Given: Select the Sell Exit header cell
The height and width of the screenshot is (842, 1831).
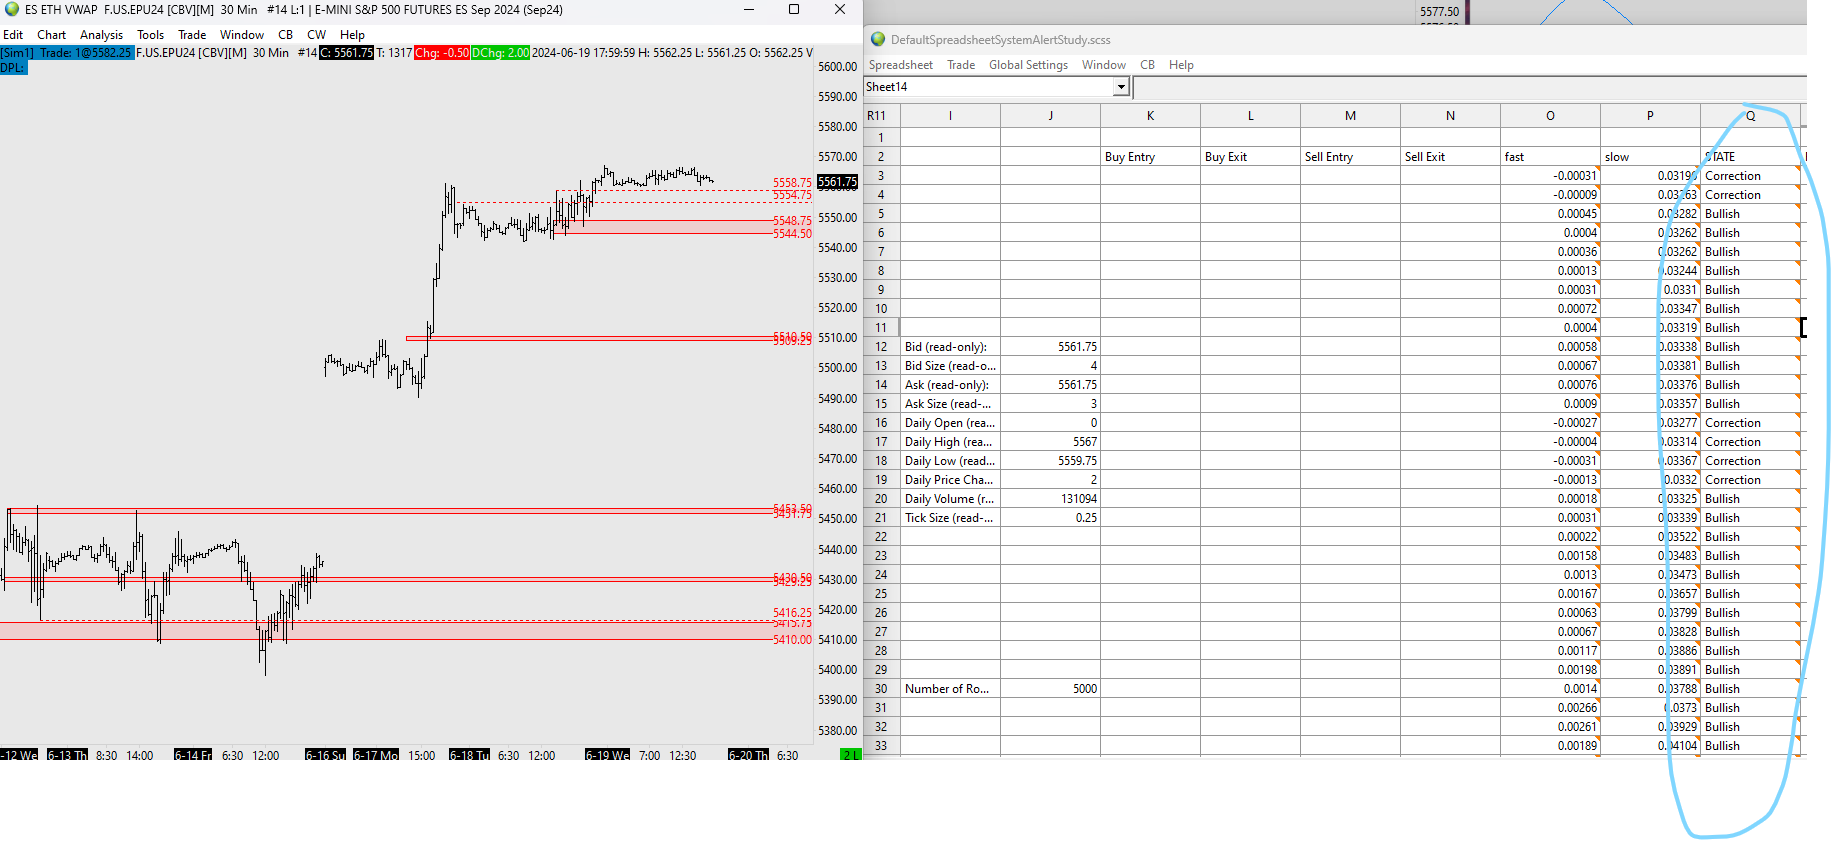Looking at the screenshot, I should 1450,157.
